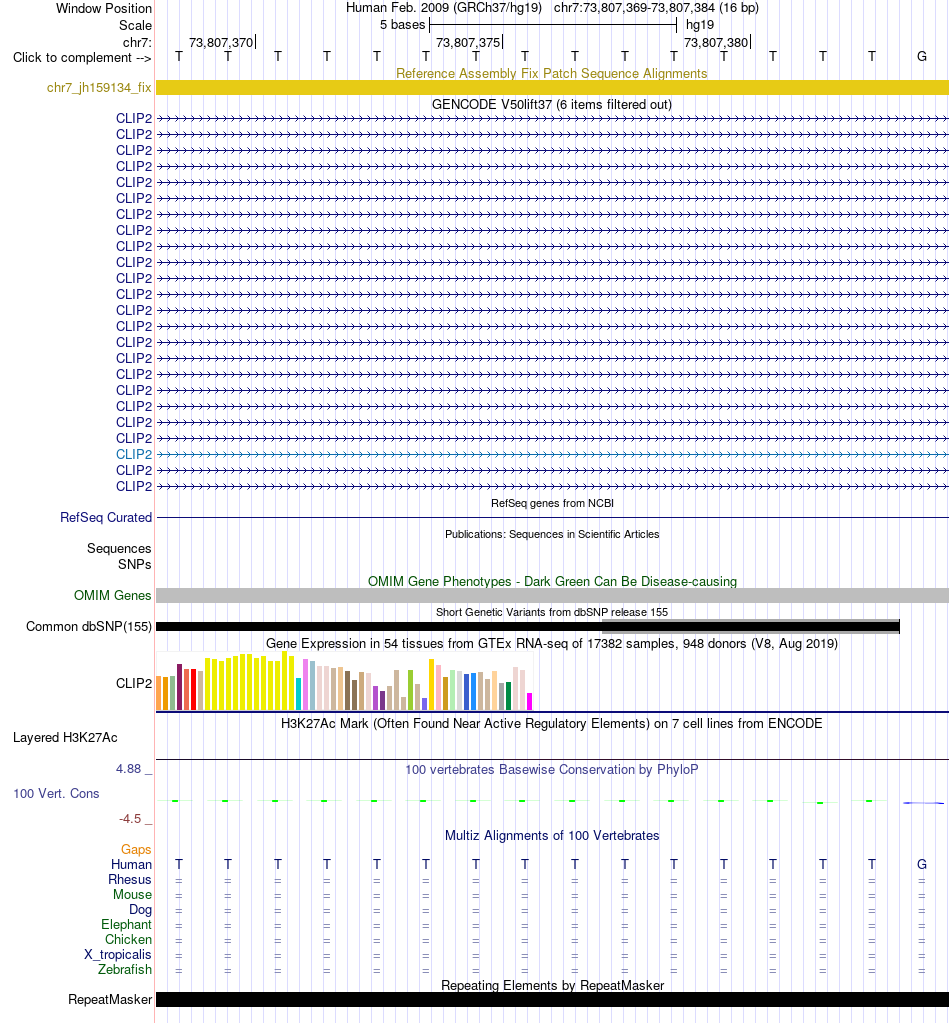The image size is (950, 1023).
Task: Open 'GENCODE V50lift37 (6 items filtered out)' title
Action: pos(552,104)
